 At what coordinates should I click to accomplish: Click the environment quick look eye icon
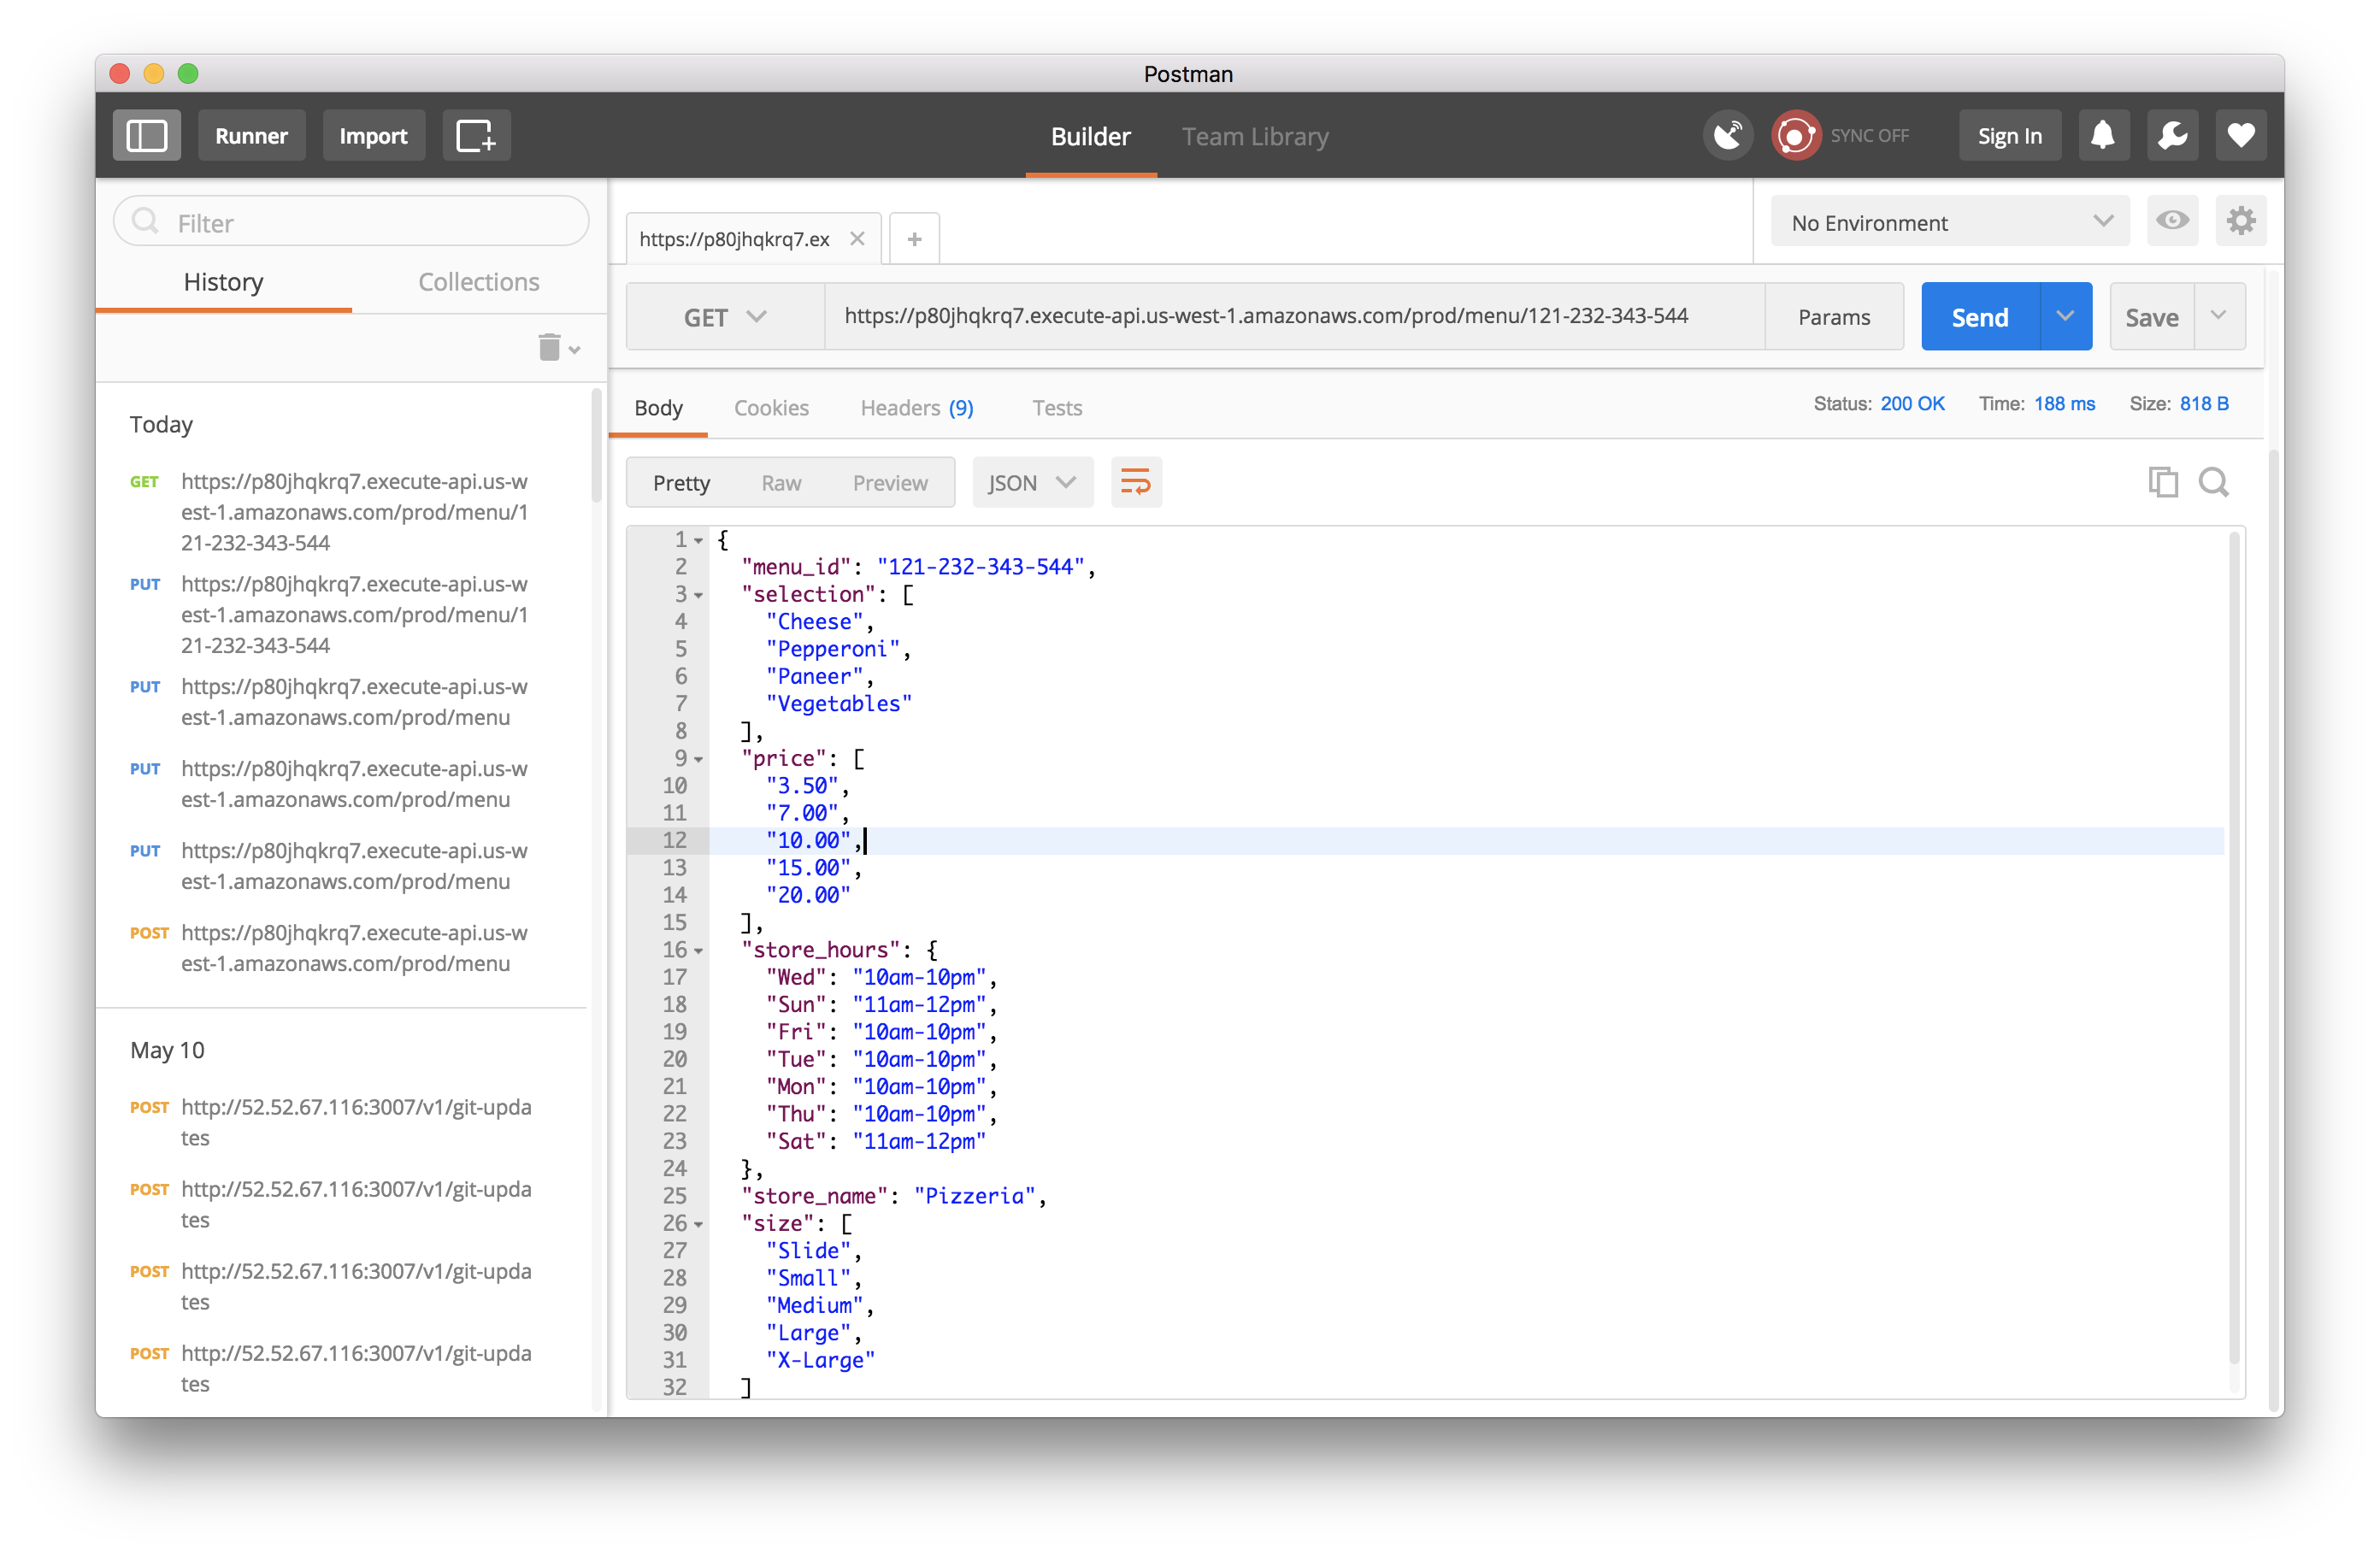[x=2172, y=221]
